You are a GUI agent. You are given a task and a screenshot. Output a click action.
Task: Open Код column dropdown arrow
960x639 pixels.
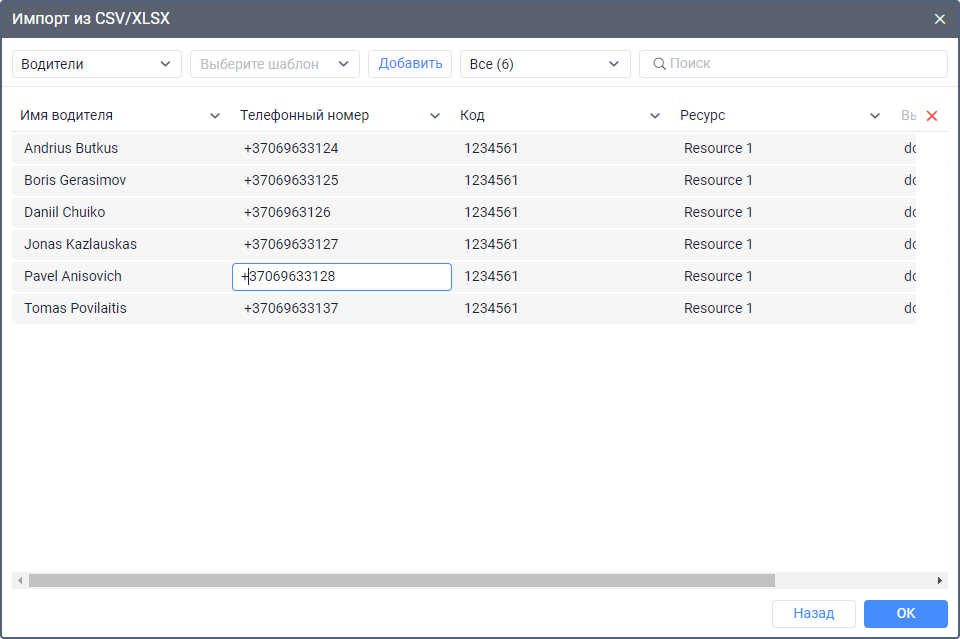click(655, 116)
